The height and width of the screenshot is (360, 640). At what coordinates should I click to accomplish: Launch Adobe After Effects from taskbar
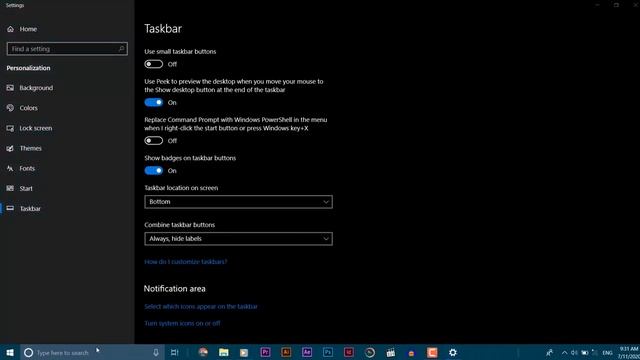[307, 352]
